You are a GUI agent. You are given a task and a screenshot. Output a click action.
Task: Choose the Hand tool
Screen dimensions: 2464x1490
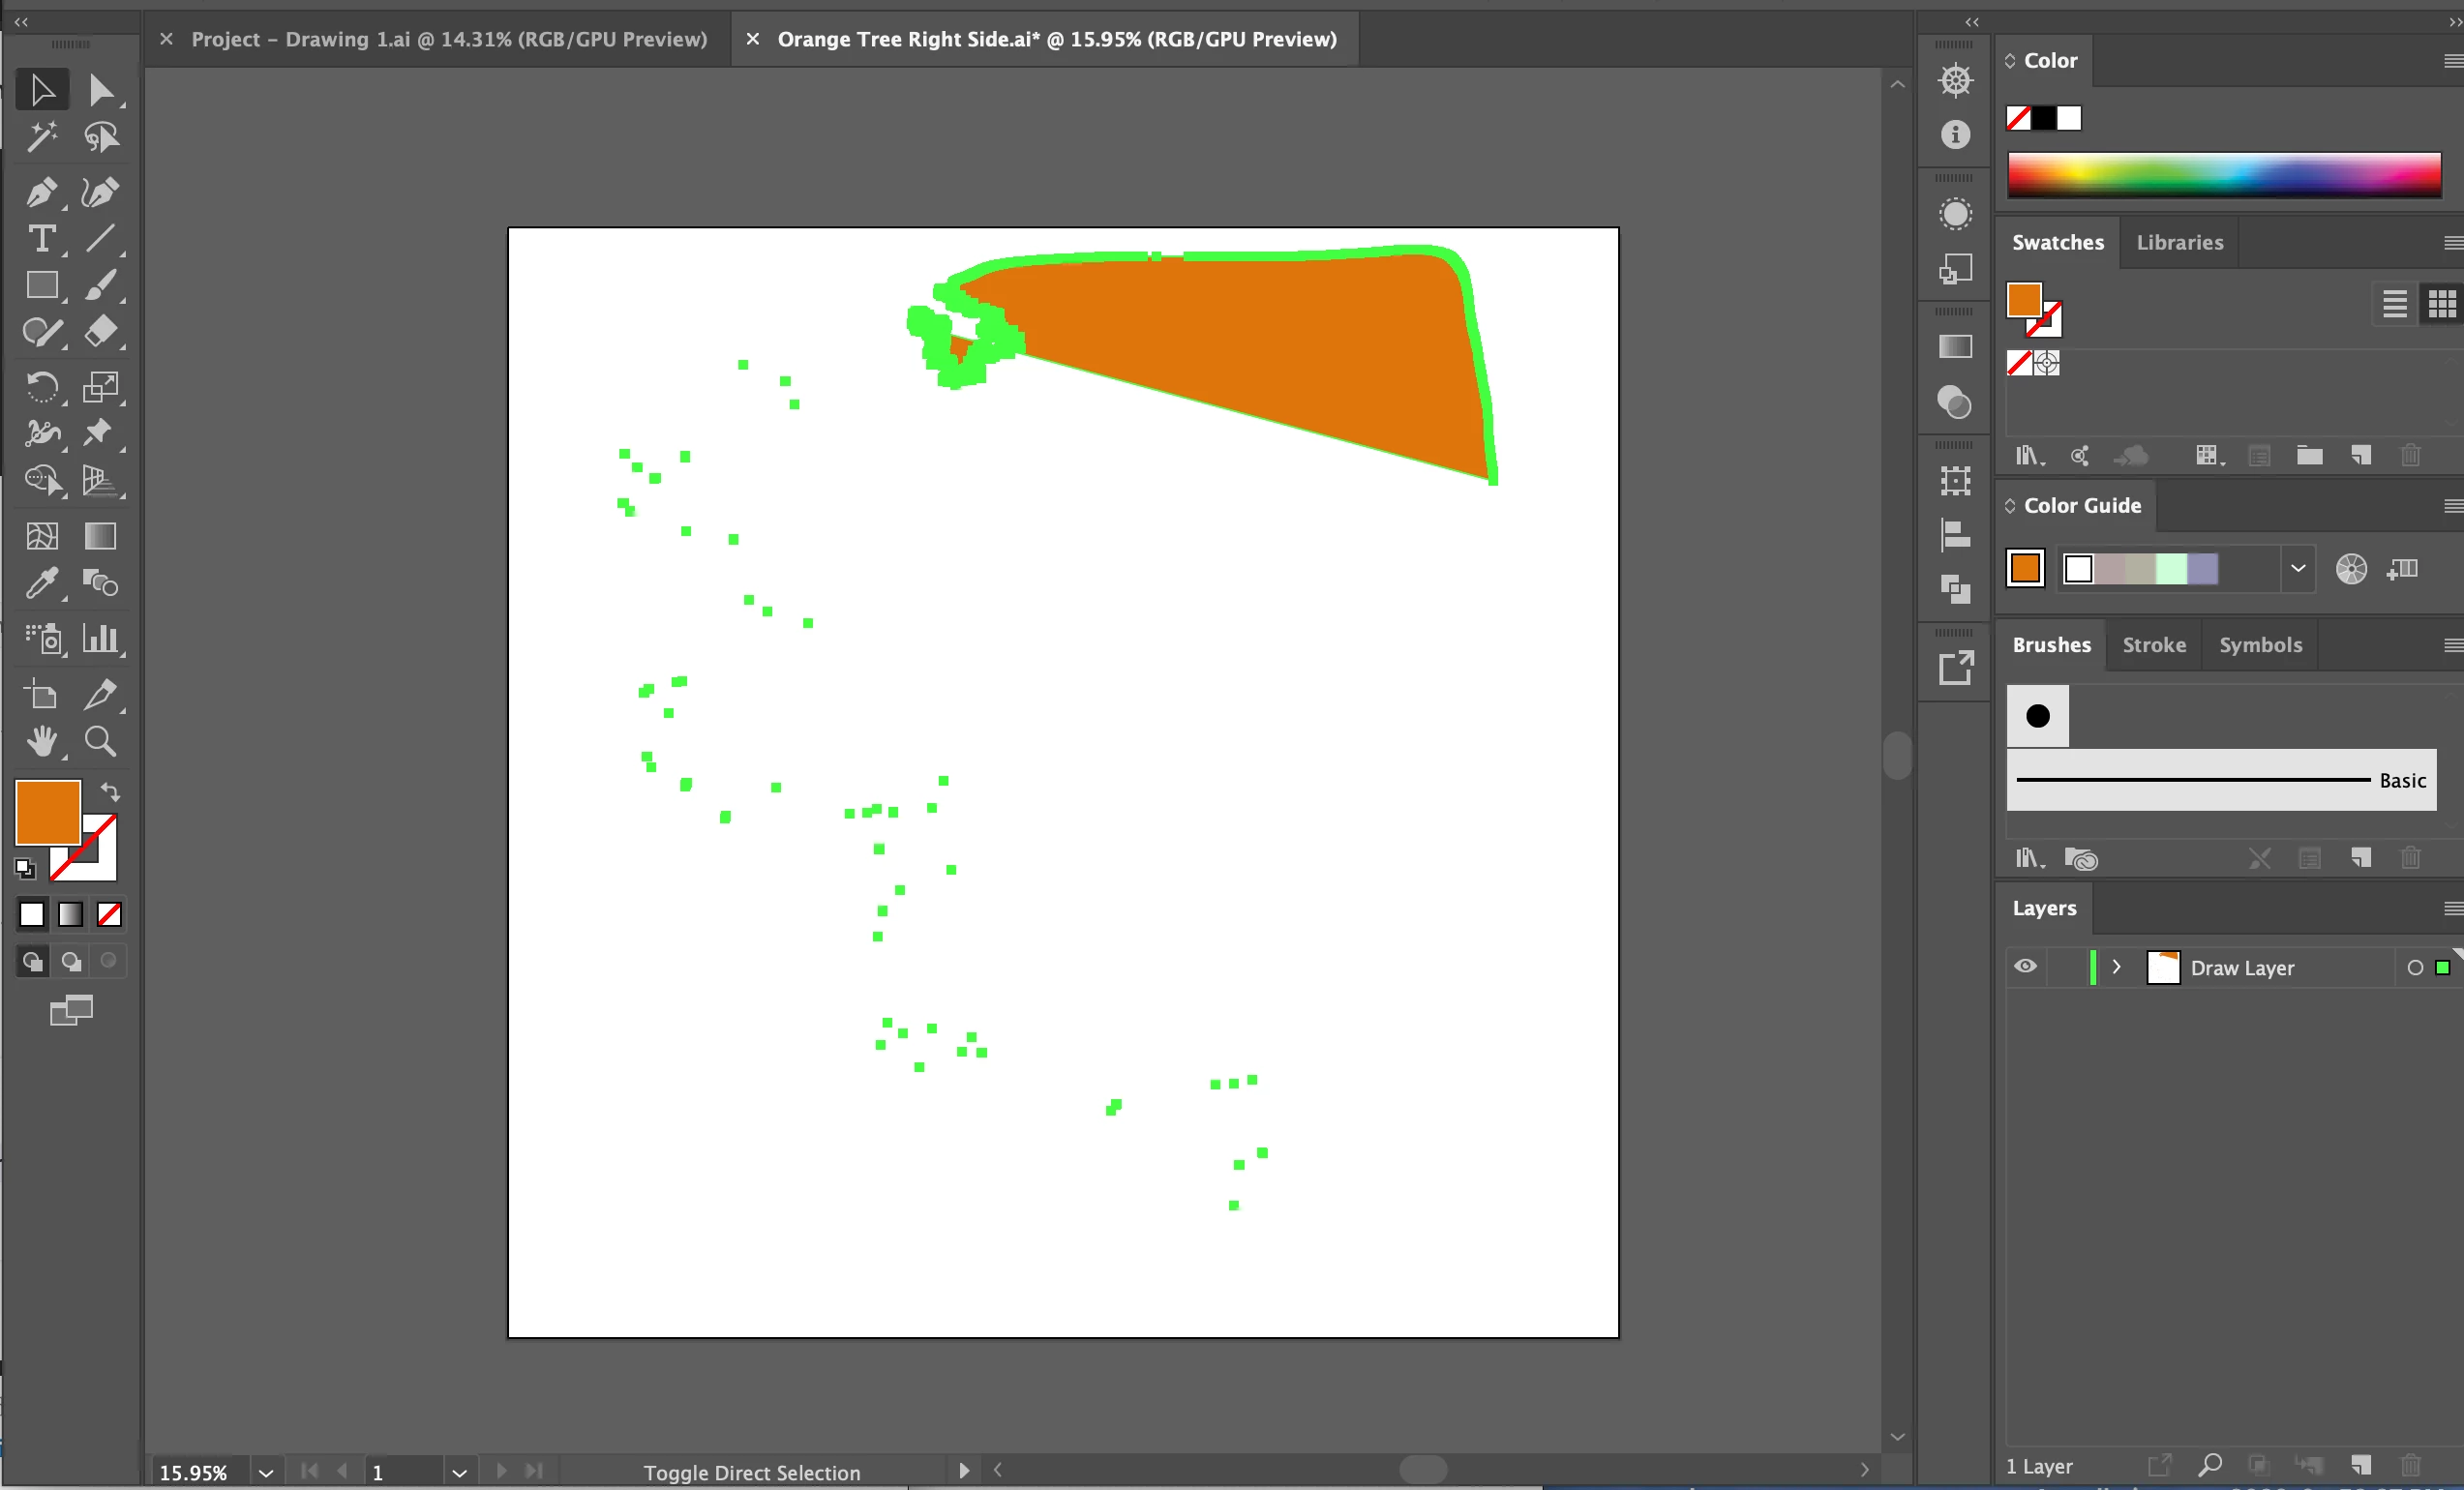coord(41,741)
